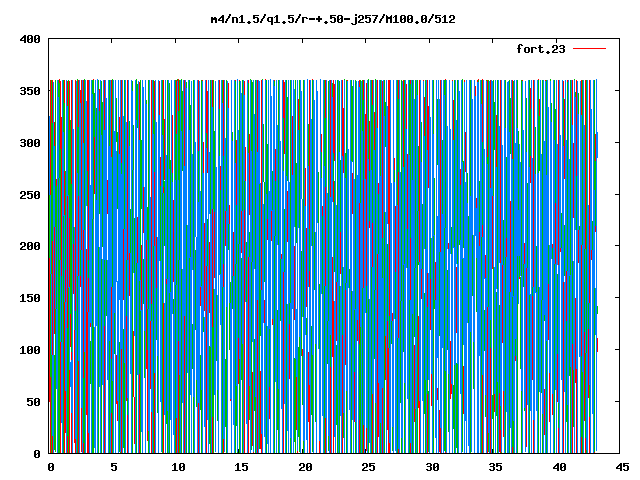Select y-axis label 50
This screenshot has height=480, width=640.
tap(33, 402)
